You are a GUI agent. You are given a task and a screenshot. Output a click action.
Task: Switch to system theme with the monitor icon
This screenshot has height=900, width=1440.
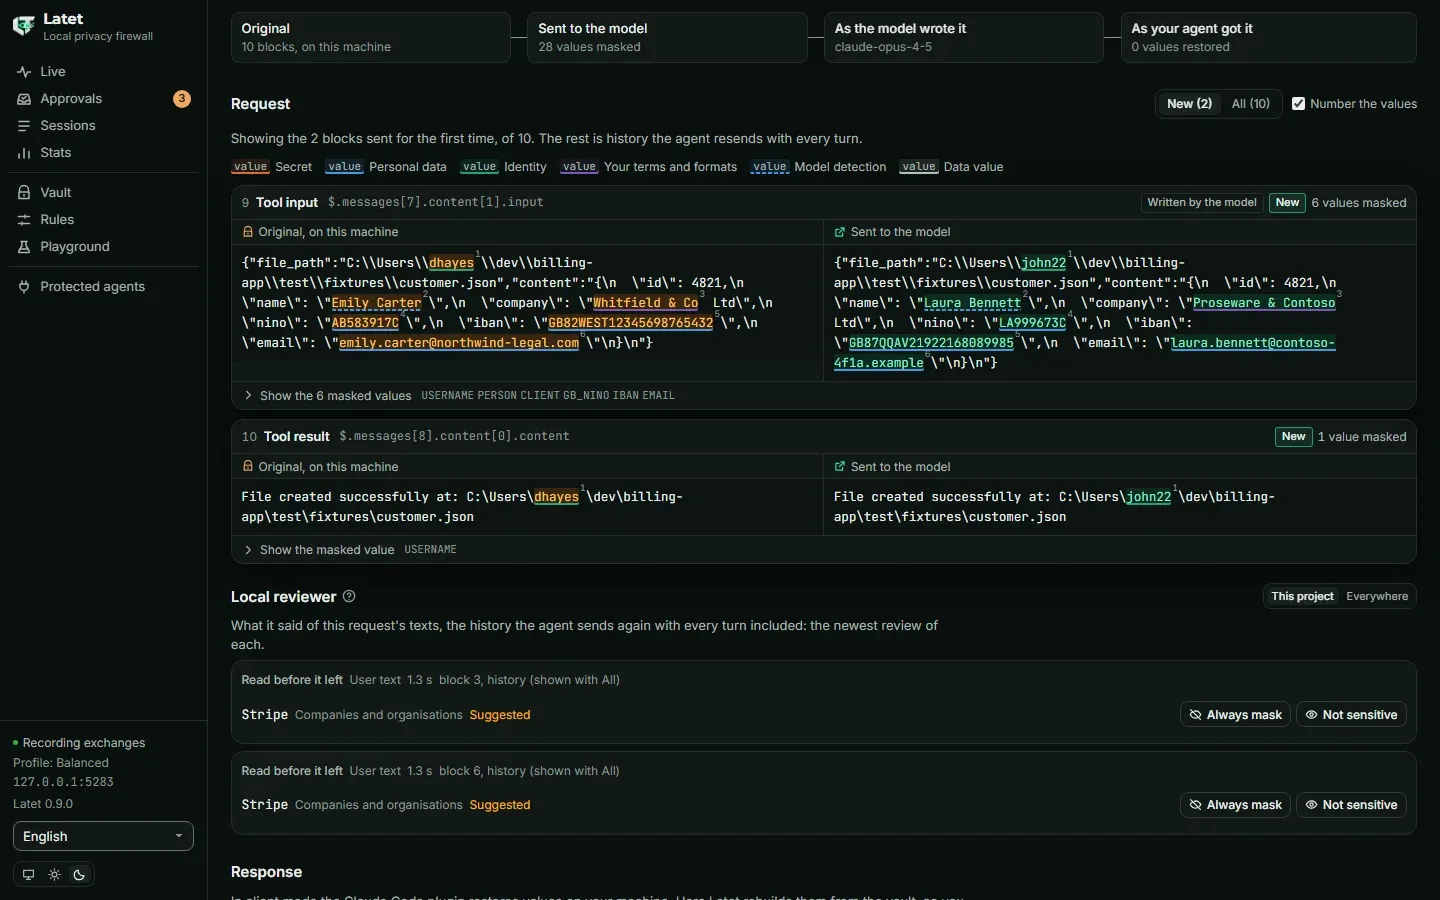(x=28, y=875)
